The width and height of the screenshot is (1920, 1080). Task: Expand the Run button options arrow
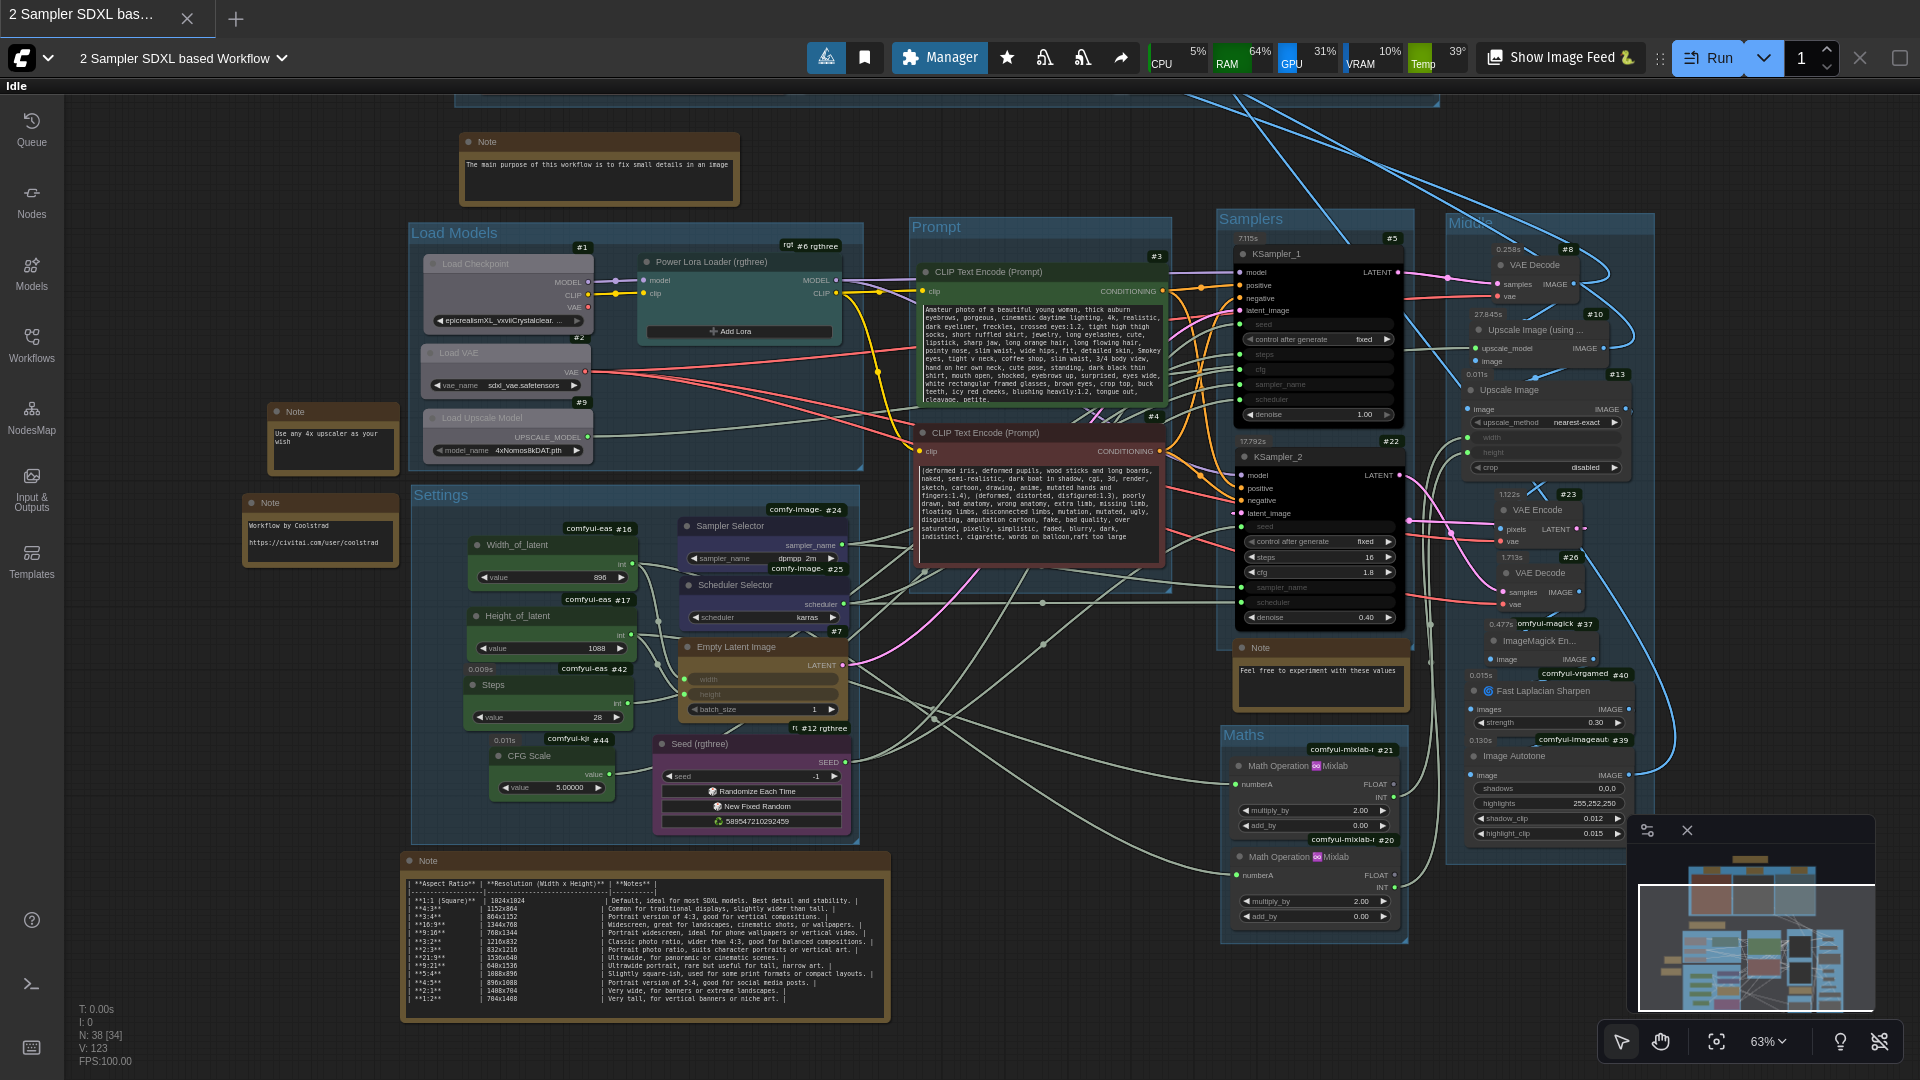1764,58
